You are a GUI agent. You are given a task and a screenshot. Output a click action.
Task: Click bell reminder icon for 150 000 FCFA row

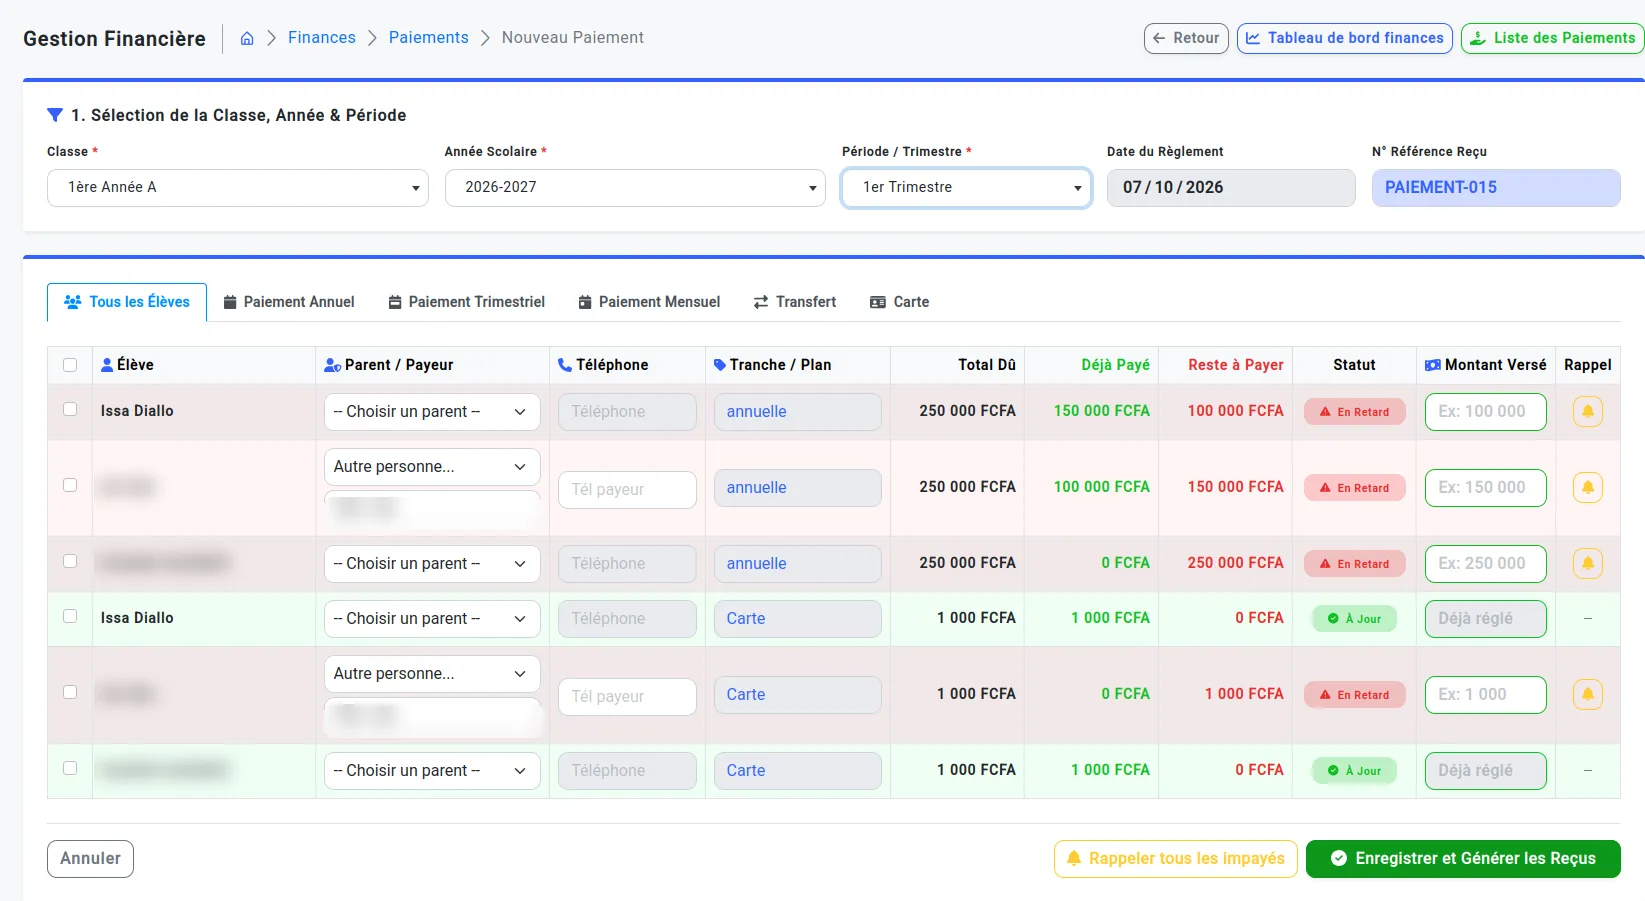point(1588,487)
